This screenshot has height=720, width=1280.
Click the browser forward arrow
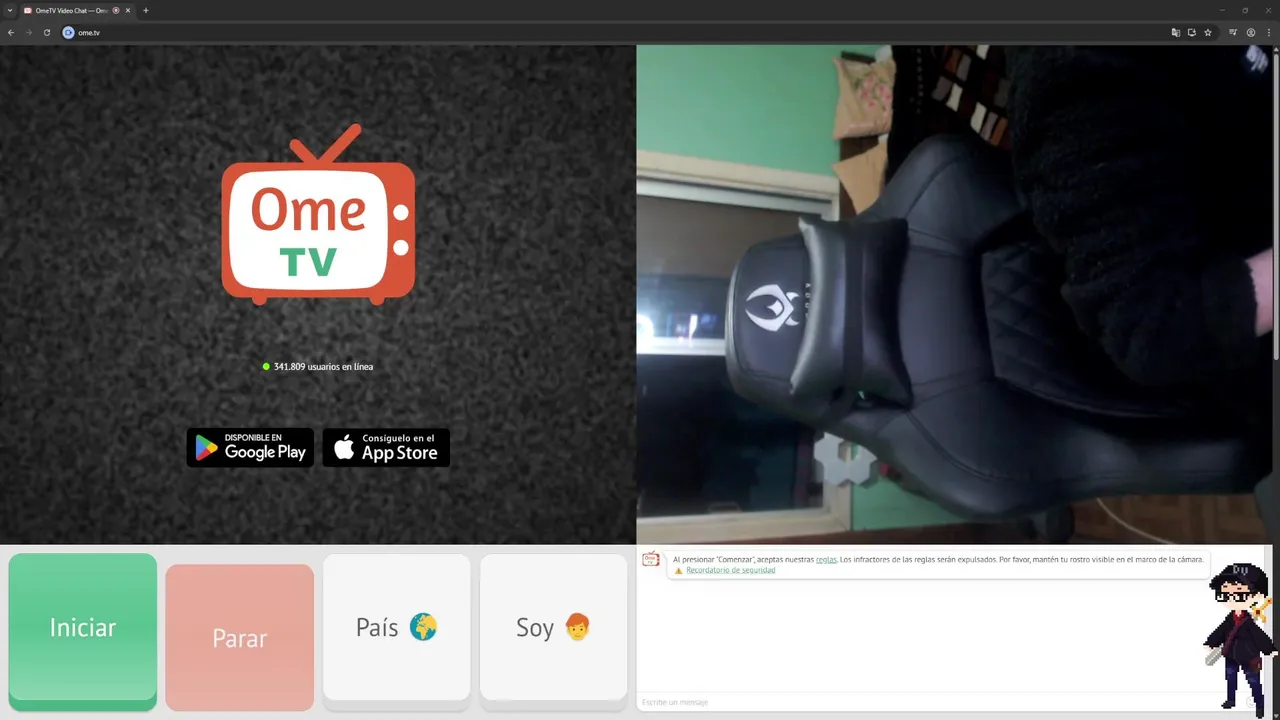[x=29, y=32]
